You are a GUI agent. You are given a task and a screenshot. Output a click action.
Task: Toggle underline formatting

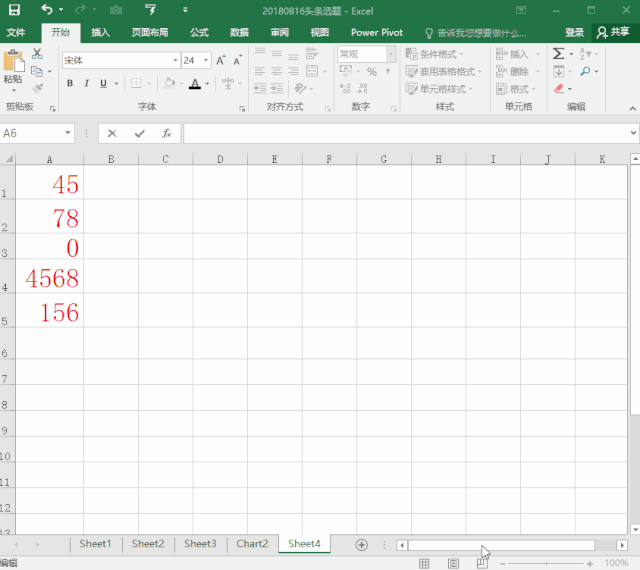[x=103, y=83]
